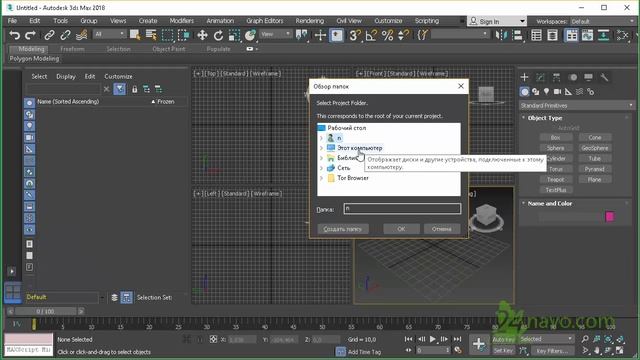Click the Box primitive button
Image resolution: width=640 pixels, height=360 pixels.
click(x=556, y=138)
